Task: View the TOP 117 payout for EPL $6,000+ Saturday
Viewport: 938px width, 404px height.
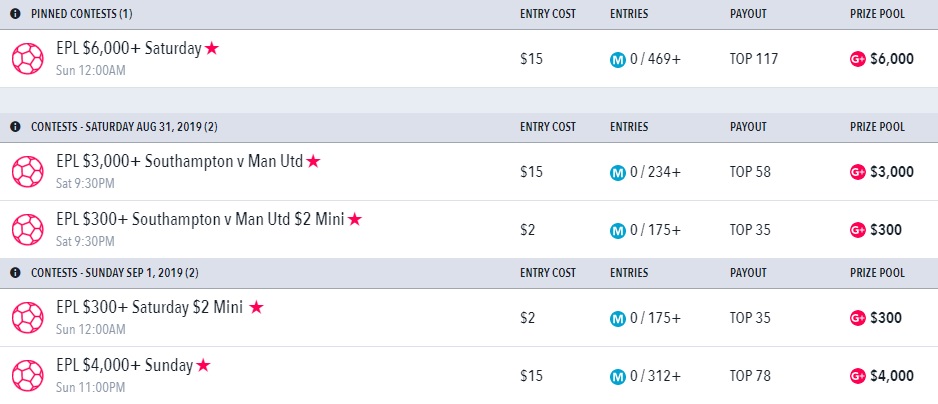Action: [754, 59]
